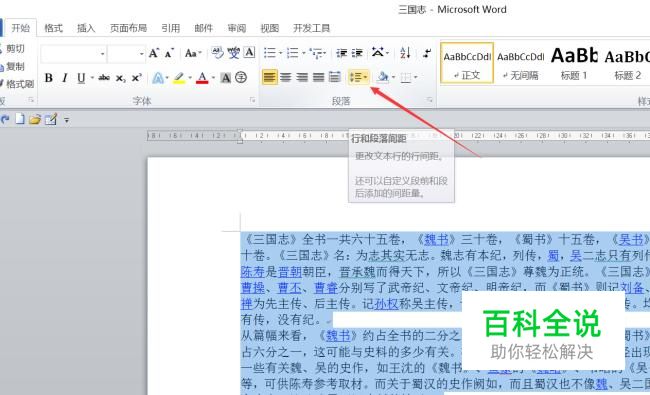Click the Undo/Redo arrow in quick toolbar

pyautogui.click(x=5, y=120)
